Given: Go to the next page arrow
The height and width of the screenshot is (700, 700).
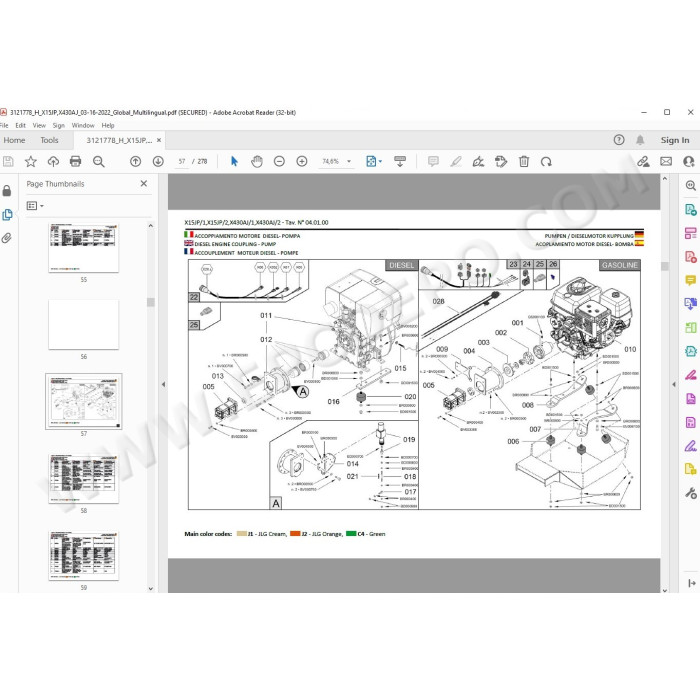Looking at the screenshot, I should 158,161.
